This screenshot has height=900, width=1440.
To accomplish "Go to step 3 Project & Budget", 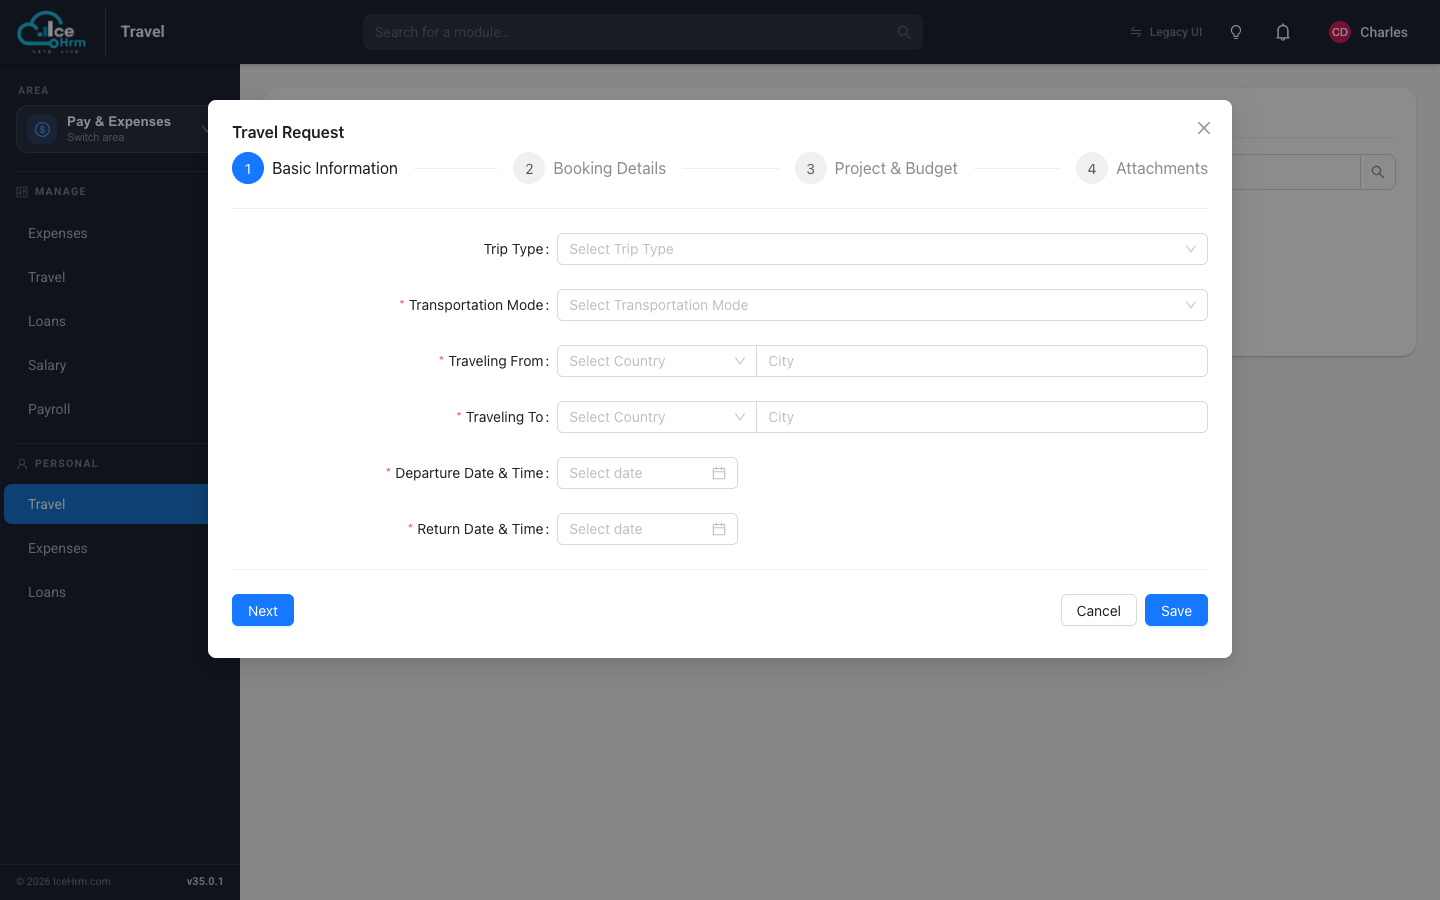I will (876, 168).
